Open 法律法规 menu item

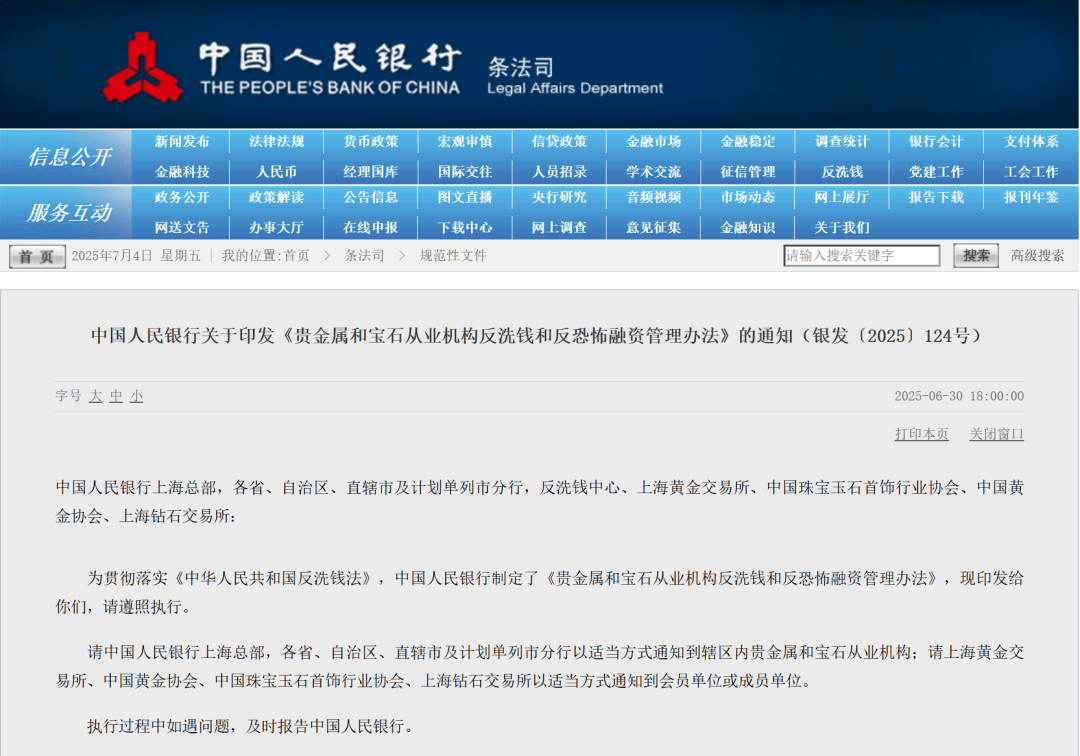pos(276,142)
